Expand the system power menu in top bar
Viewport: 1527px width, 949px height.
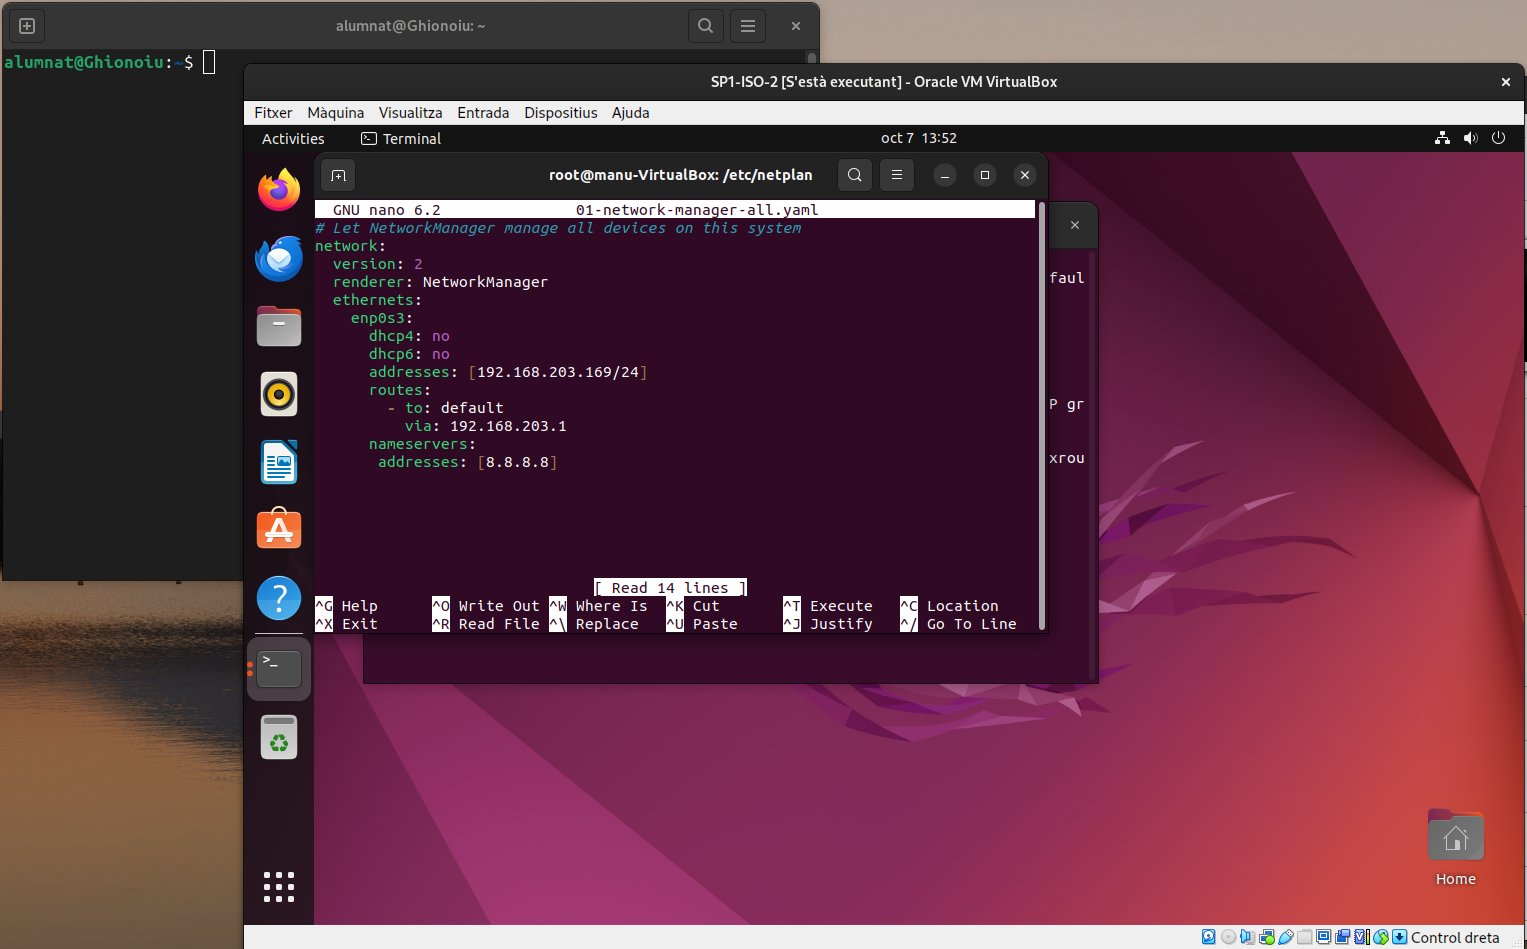click(x=1498, y=138)
